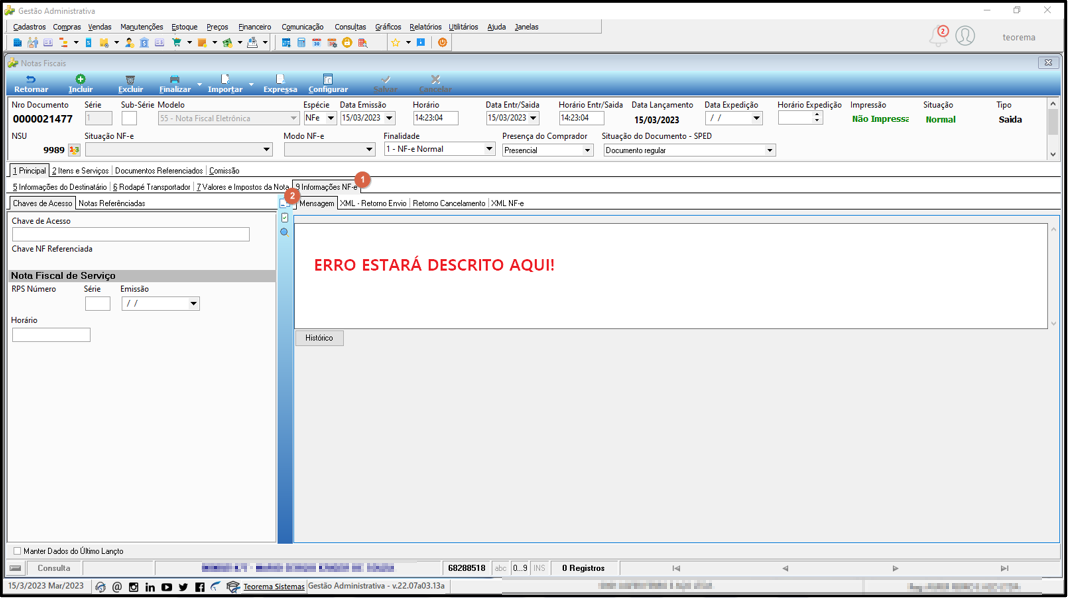Click the Facebook icon in status bar
Viewport: 1068px width, 598px height.
click(x=200, y=586)
